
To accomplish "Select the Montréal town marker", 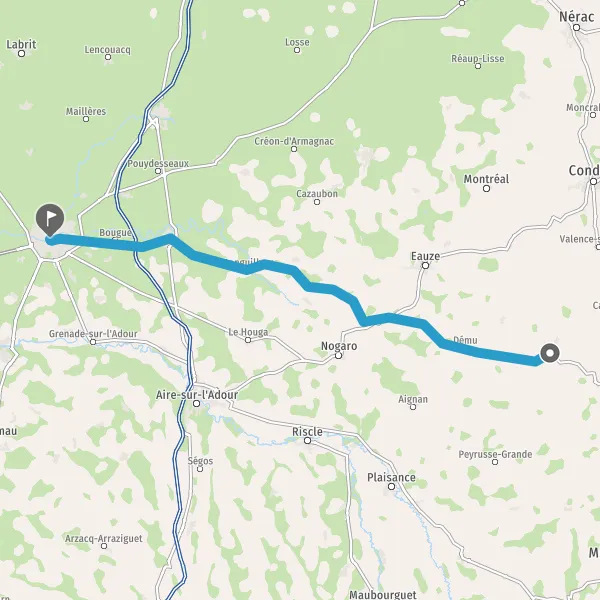I will click(x=486, y=188).
